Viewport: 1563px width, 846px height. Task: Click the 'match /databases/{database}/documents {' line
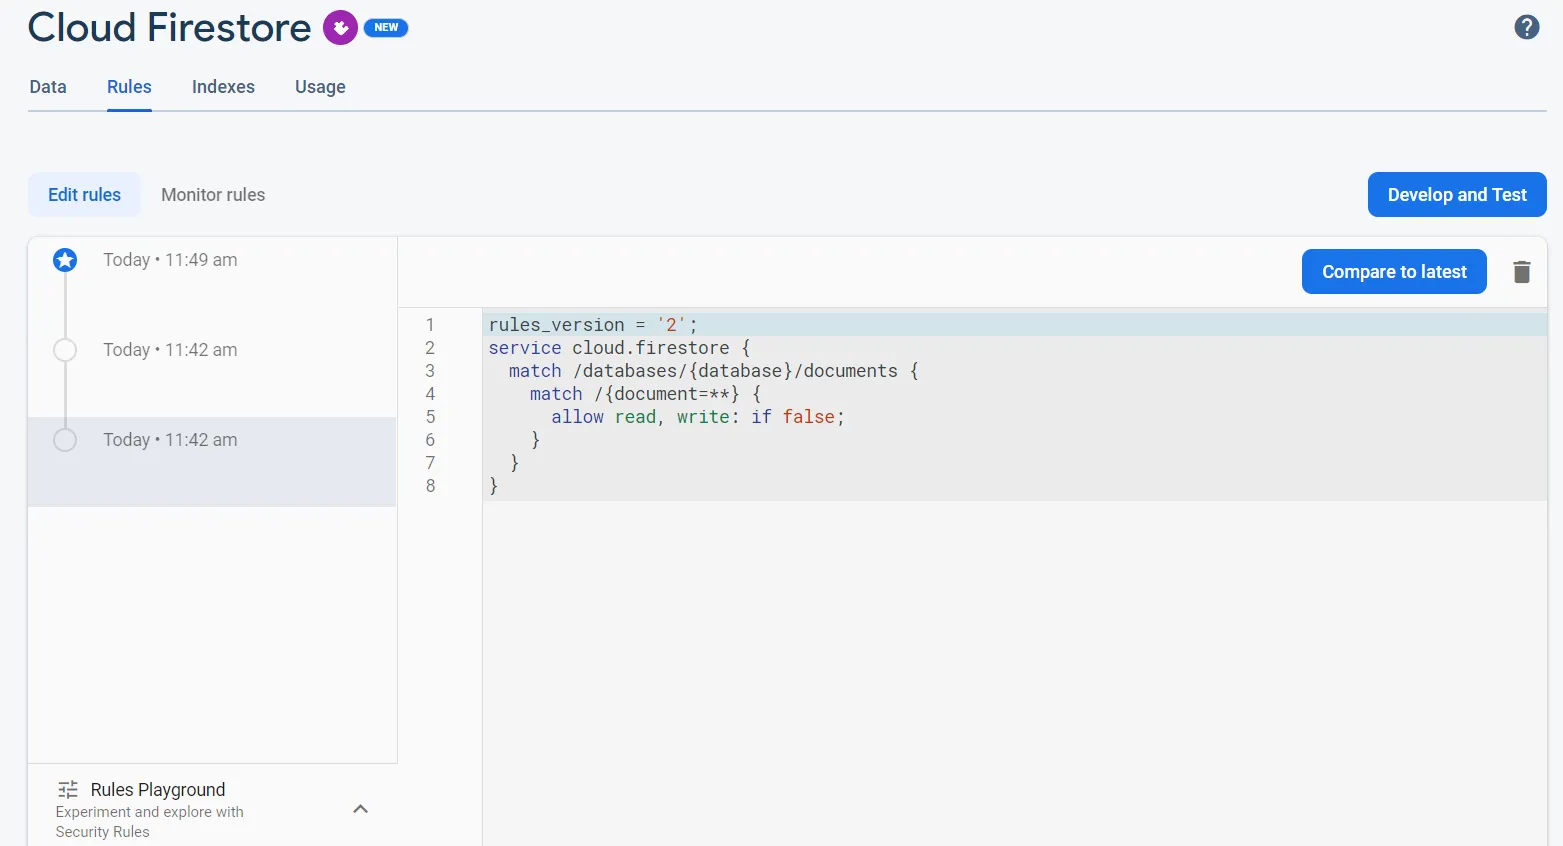click(713, 371)
